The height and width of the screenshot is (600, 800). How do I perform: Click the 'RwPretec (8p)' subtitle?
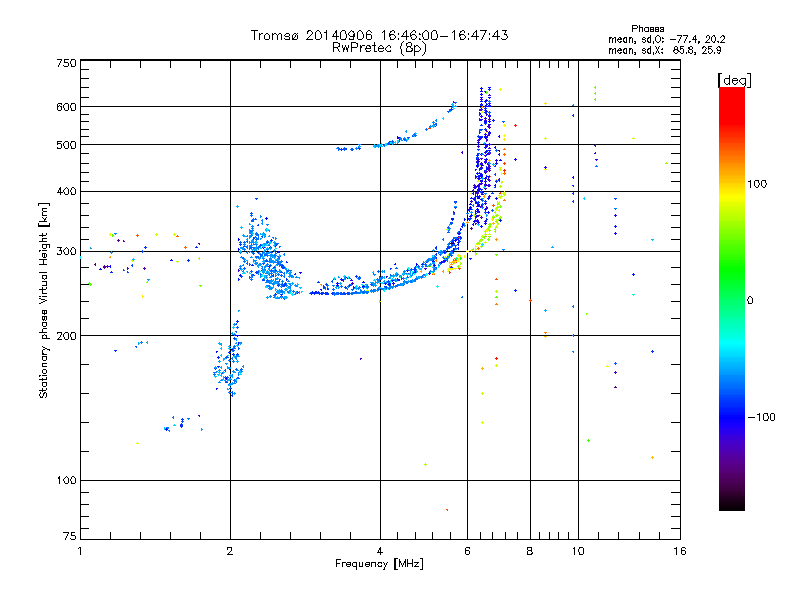coord(379,48)
